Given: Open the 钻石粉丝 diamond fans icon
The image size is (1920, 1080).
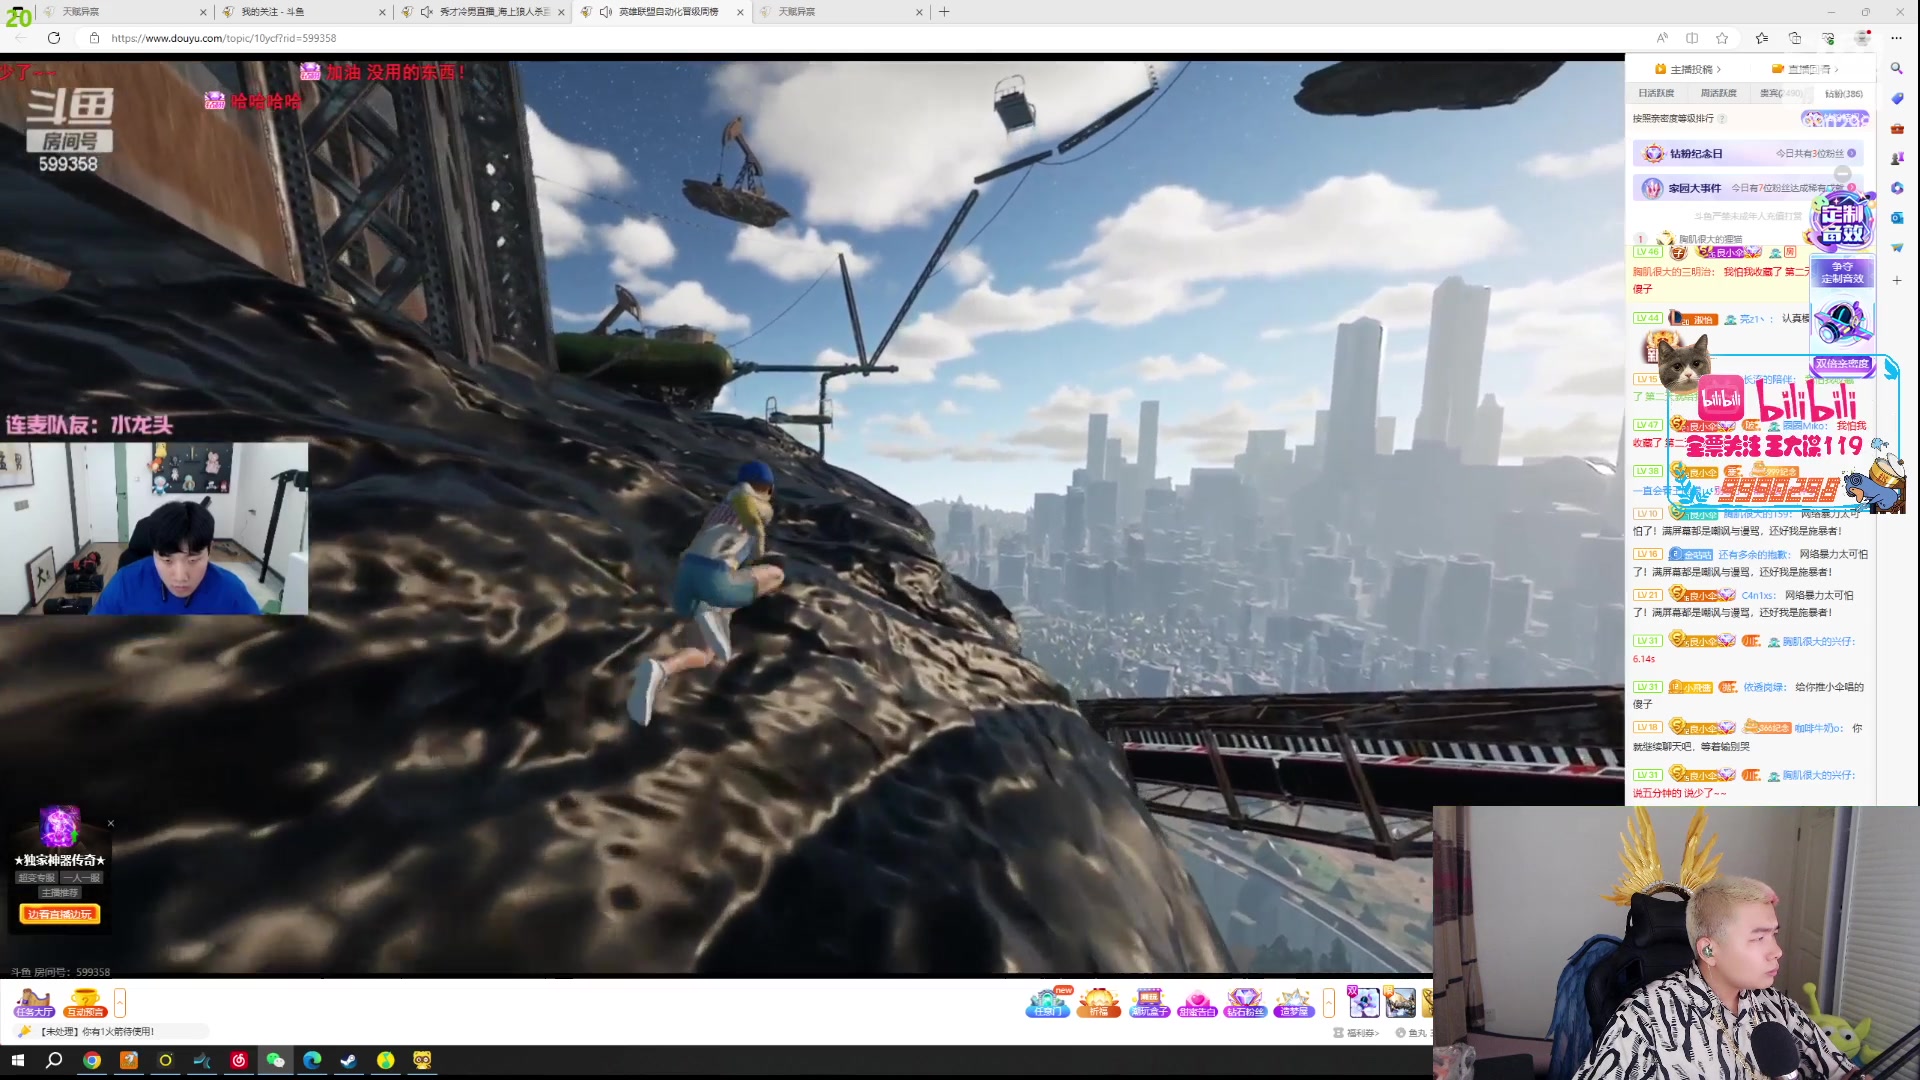Looking at the screenshot, I should click(x=1245, y=1002).
